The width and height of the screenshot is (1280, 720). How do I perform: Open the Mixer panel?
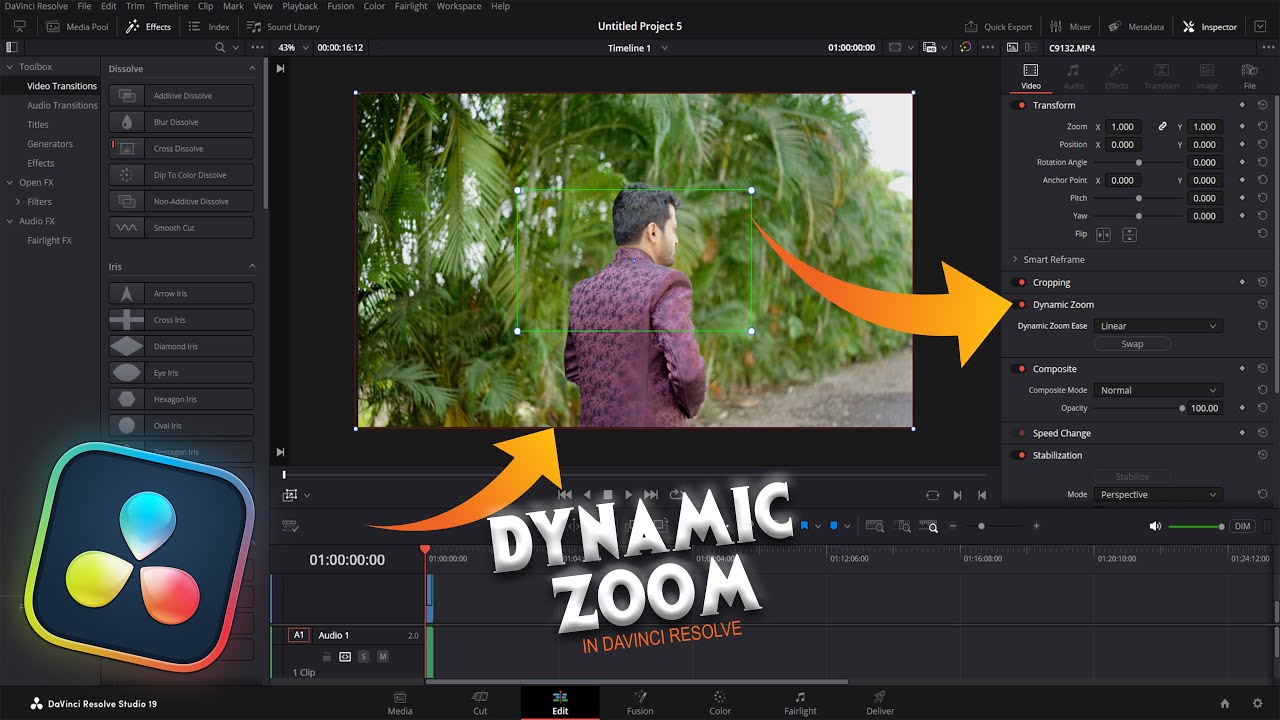point(1071,27)
